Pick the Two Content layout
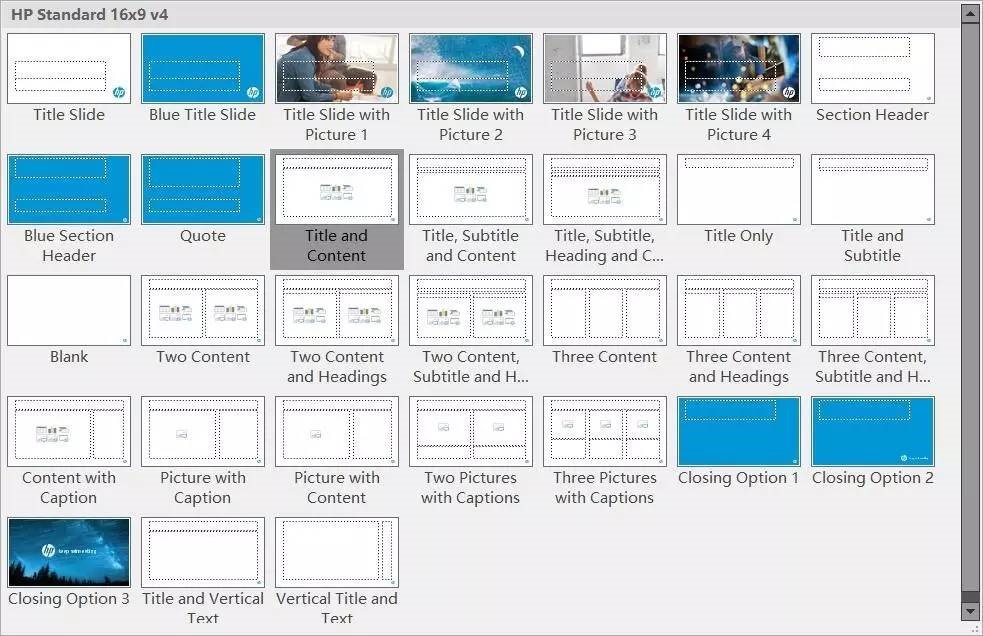The image size is (983, 636). pos(203,311)
